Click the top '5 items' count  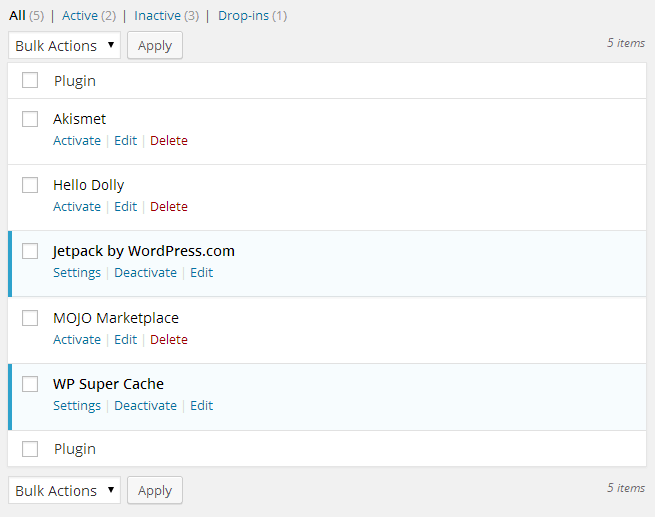[x=626, y=43]
